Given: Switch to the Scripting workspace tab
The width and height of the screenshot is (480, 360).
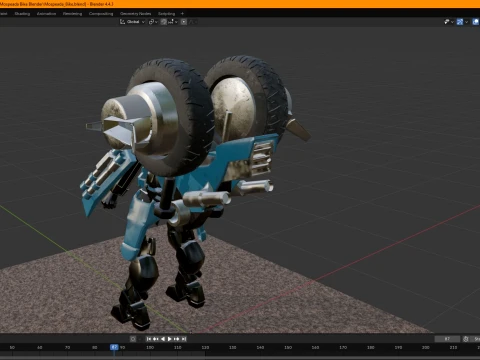Looking at the screenshot, I should point(166,14).
